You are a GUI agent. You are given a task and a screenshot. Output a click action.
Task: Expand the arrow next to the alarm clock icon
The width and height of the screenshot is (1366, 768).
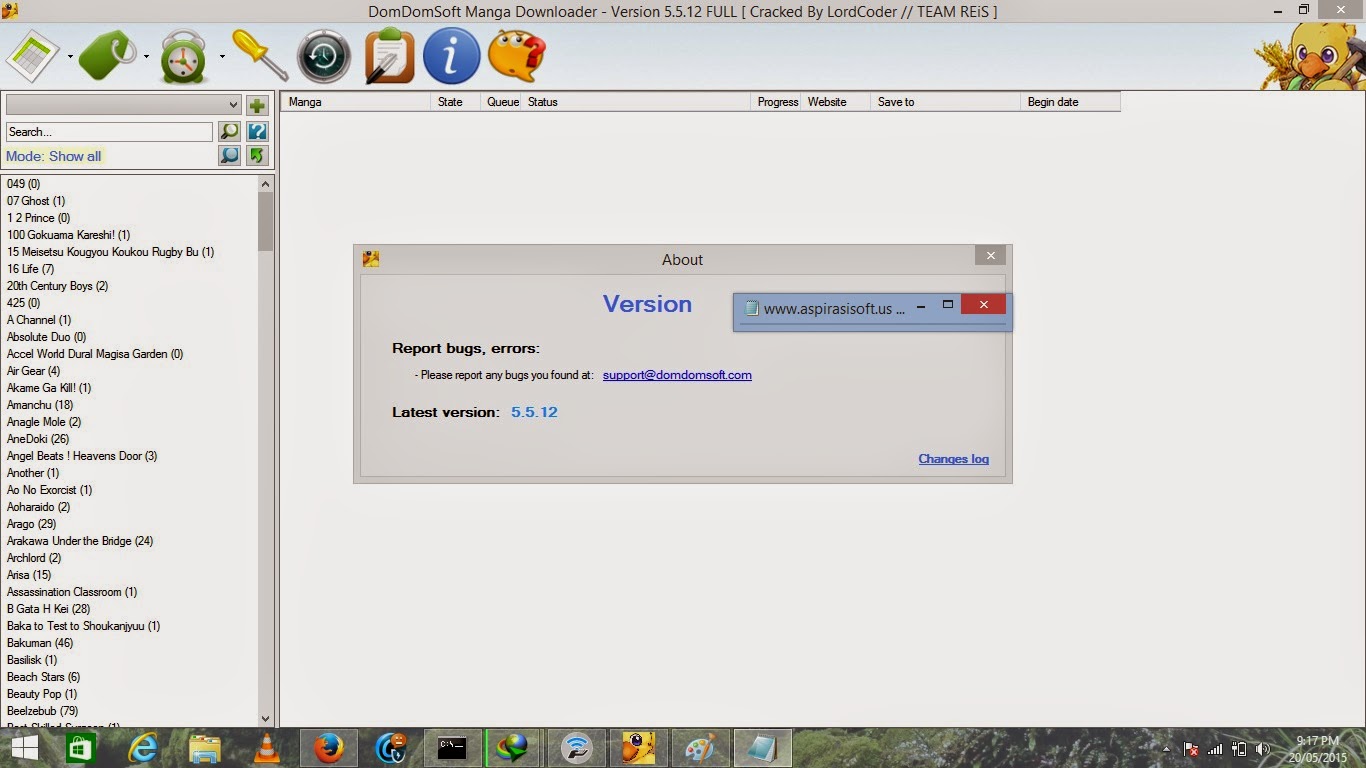pos(222,57)
